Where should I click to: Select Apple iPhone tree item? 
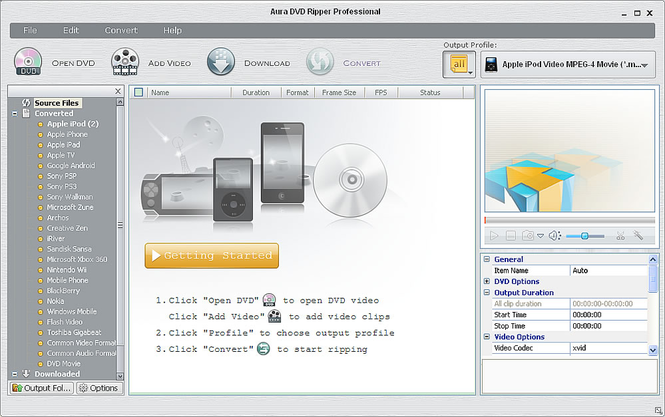pos(67,134)
